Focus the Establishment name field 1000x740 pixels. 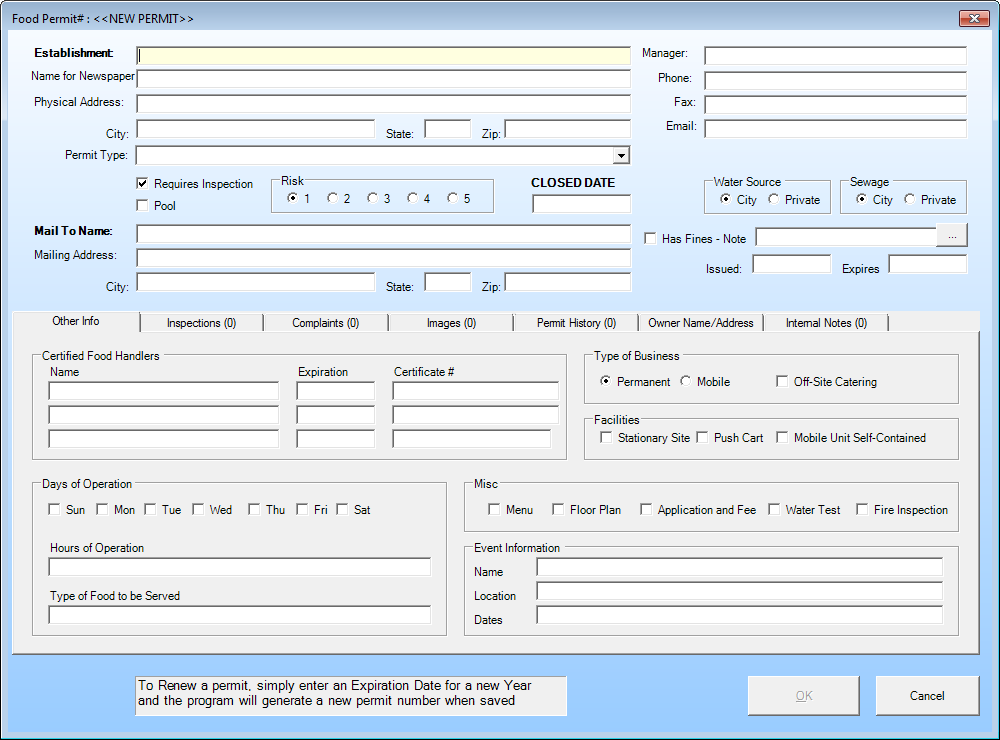point(383,56)
